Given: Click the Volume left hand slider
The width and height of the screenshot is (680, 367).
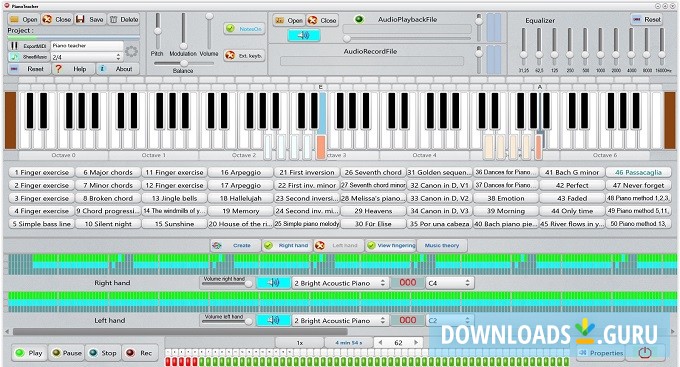Looking at the screenshot, I should coord(248,321).
